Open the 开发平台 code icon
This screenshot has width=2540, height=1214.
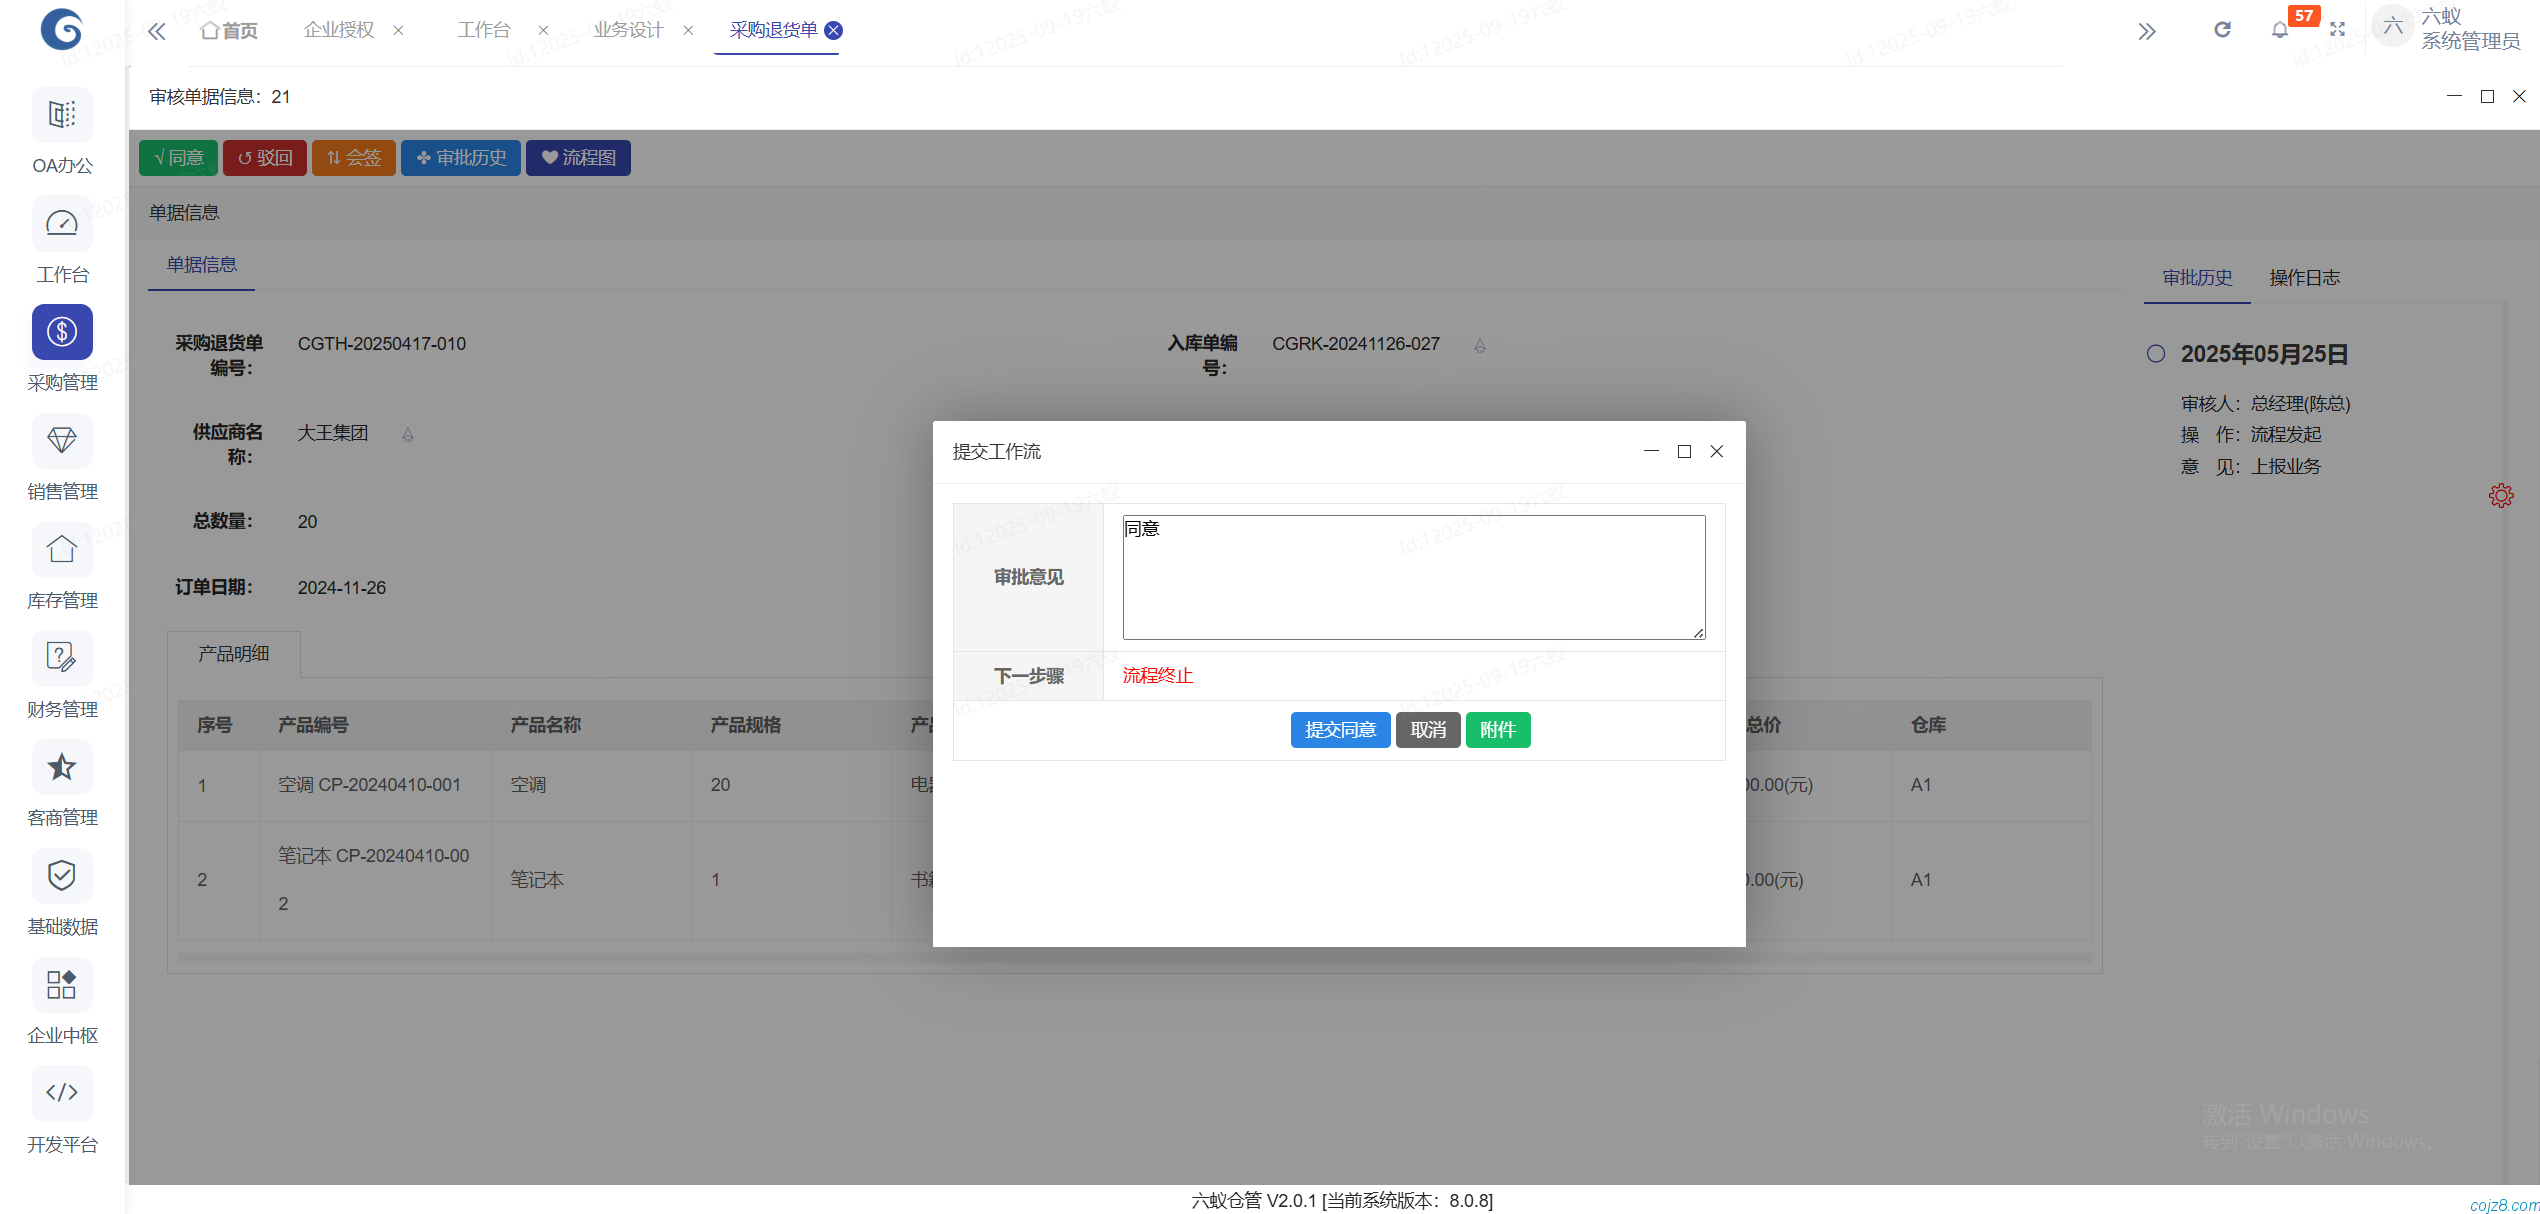62,1093
